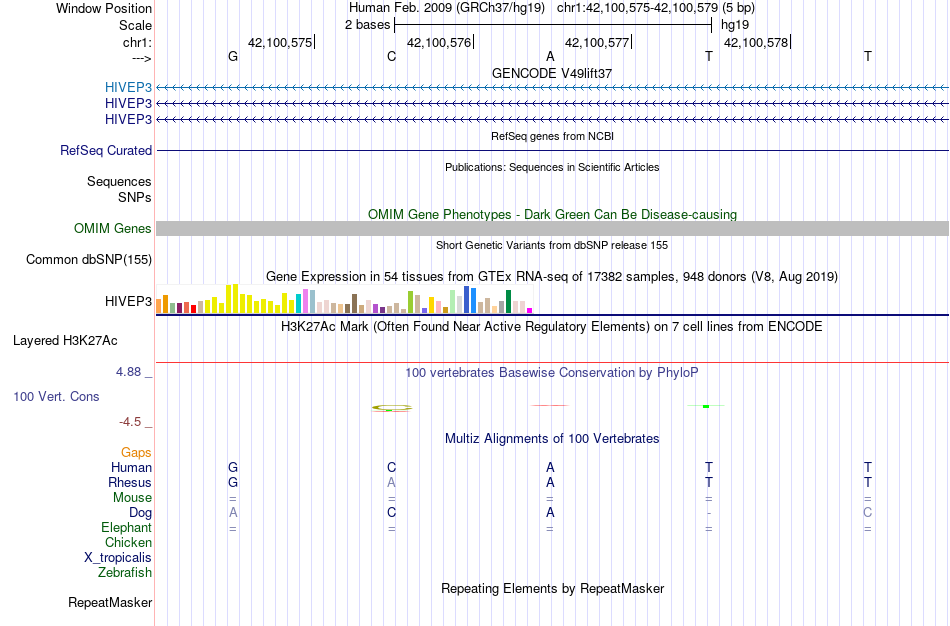Click position label 42,100,576

[x=439, y=42]
